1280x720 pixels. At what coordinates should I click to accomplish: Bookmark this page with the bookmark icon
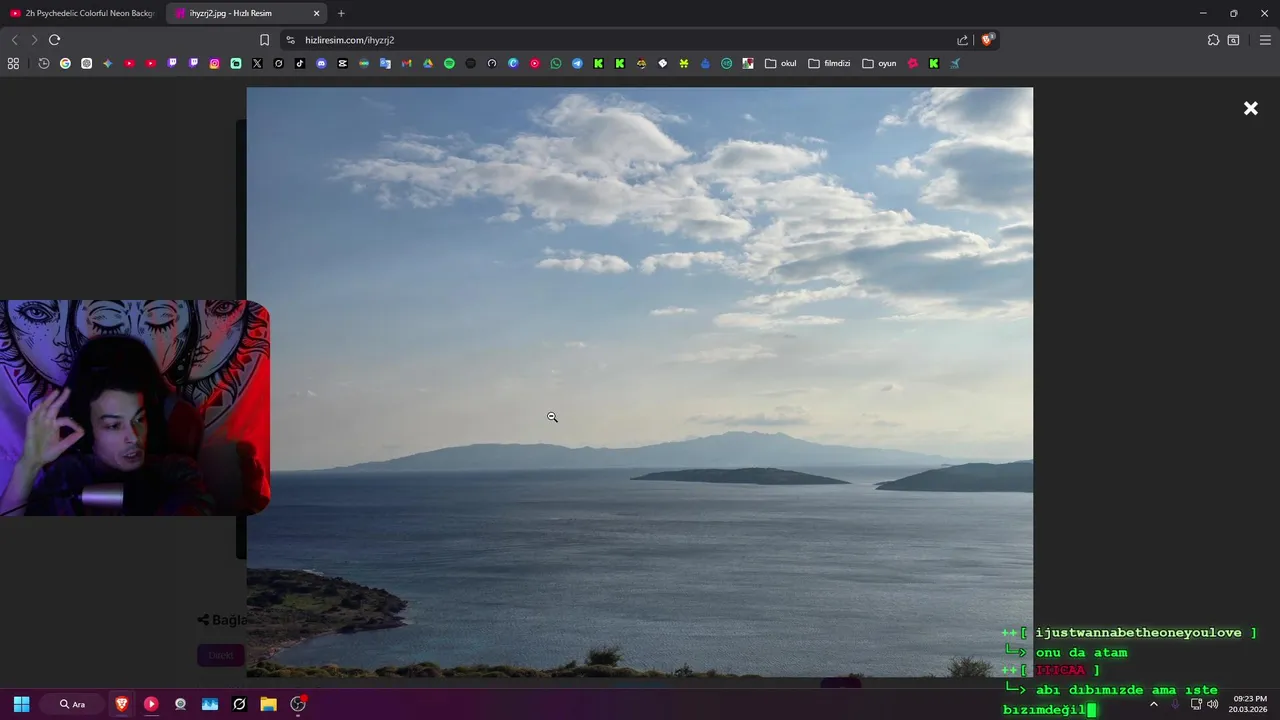click(x=264, y=40)
